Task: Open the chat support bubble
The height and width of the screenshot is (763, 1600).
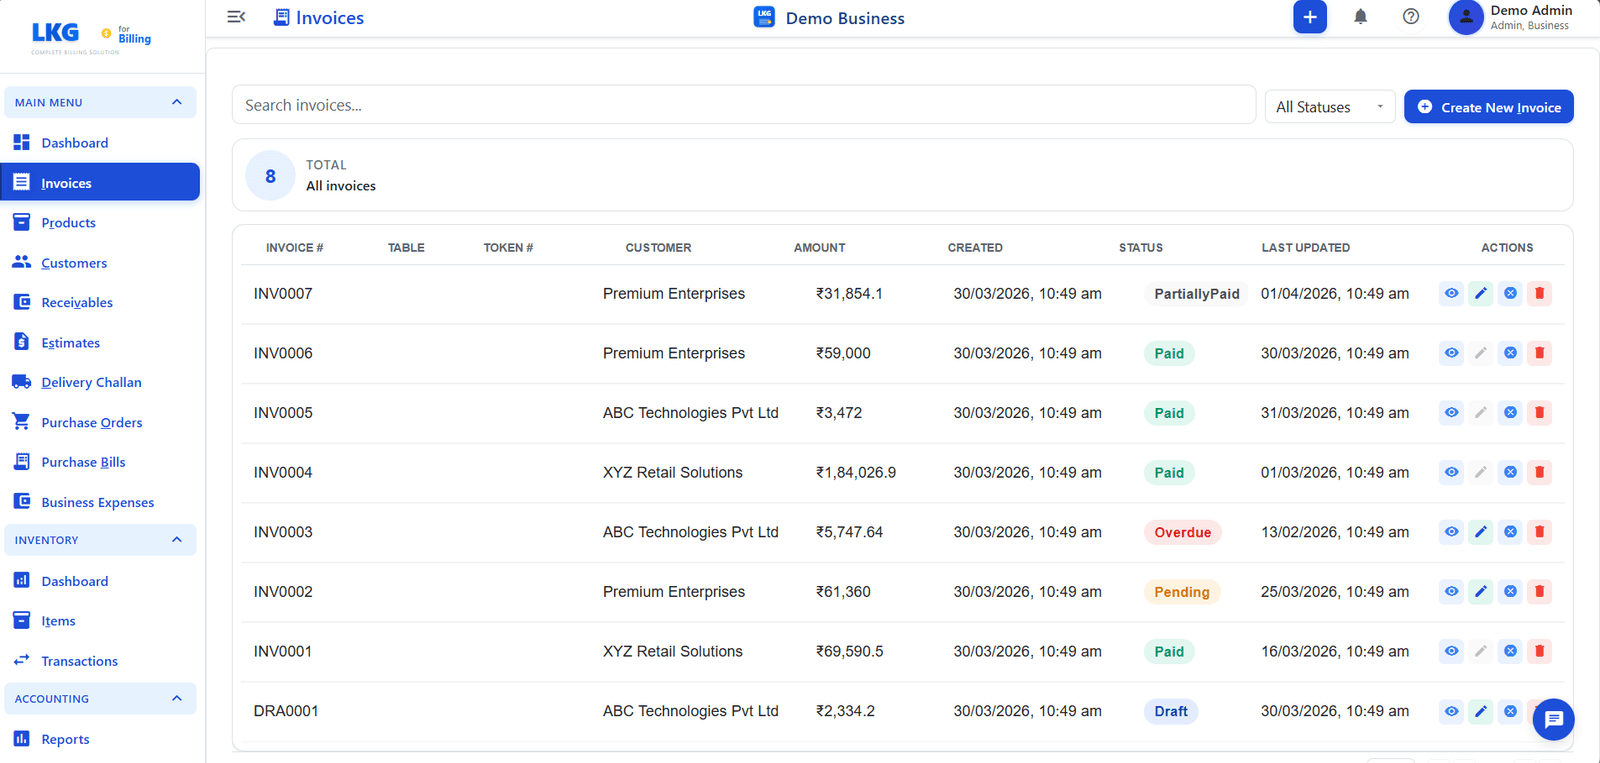Action: 1554,719
